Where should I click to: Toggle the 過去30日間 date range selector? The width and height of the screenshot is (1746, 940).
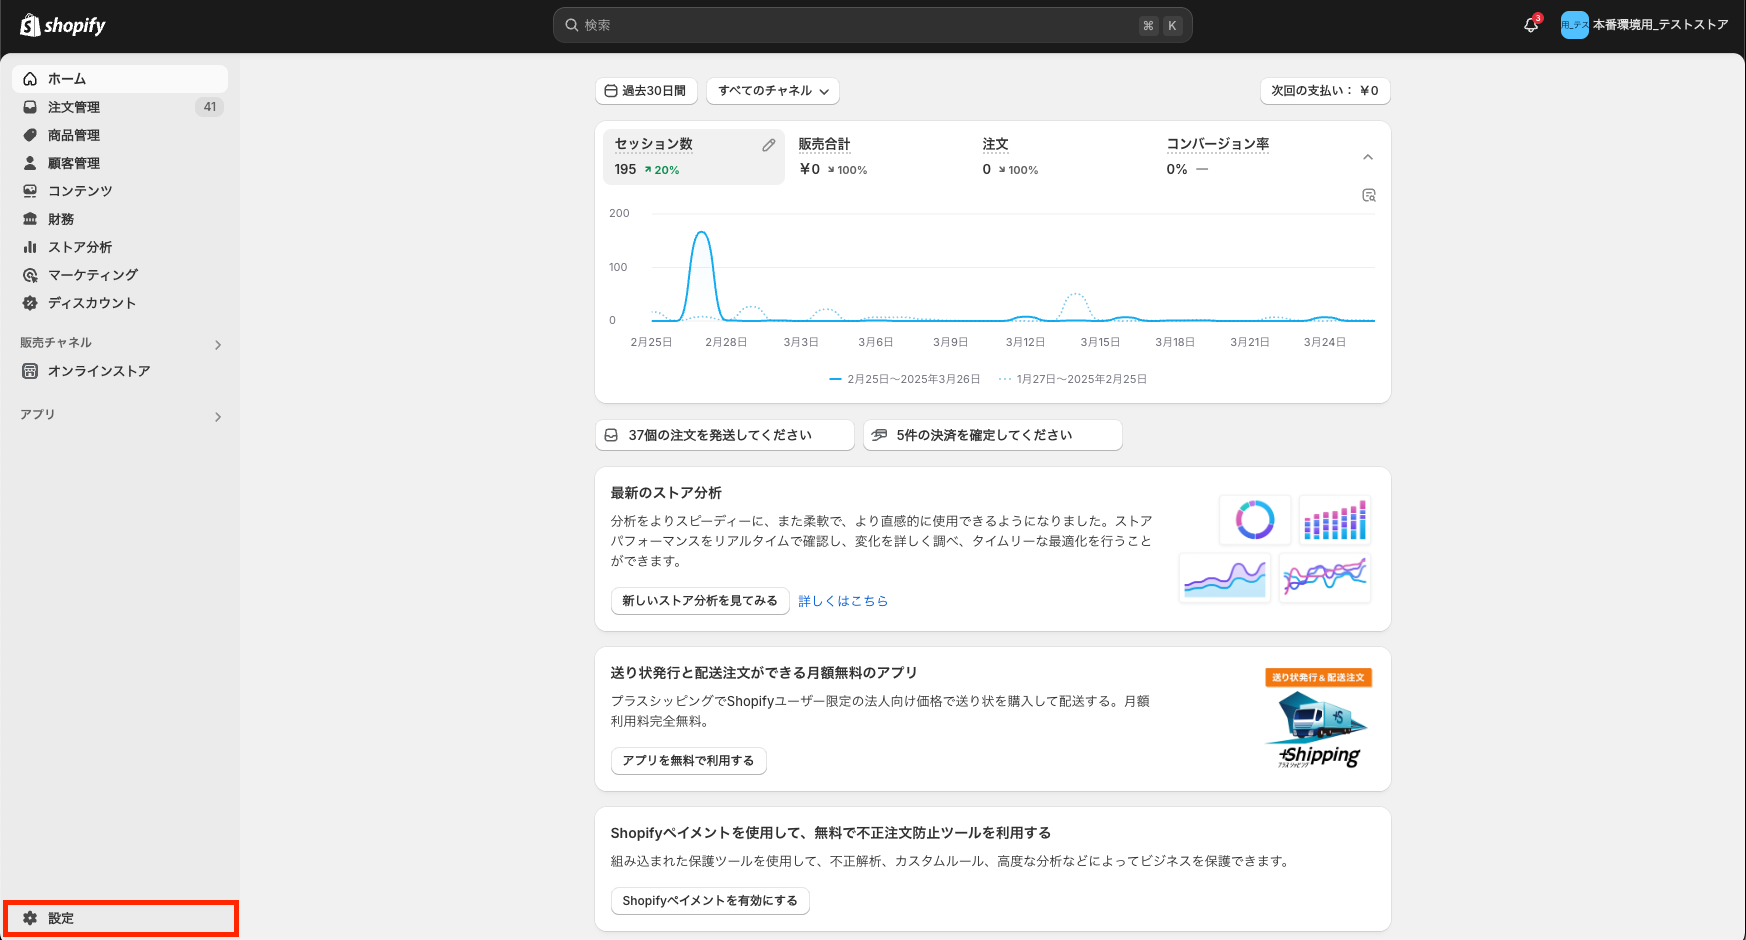pos(647,91)
